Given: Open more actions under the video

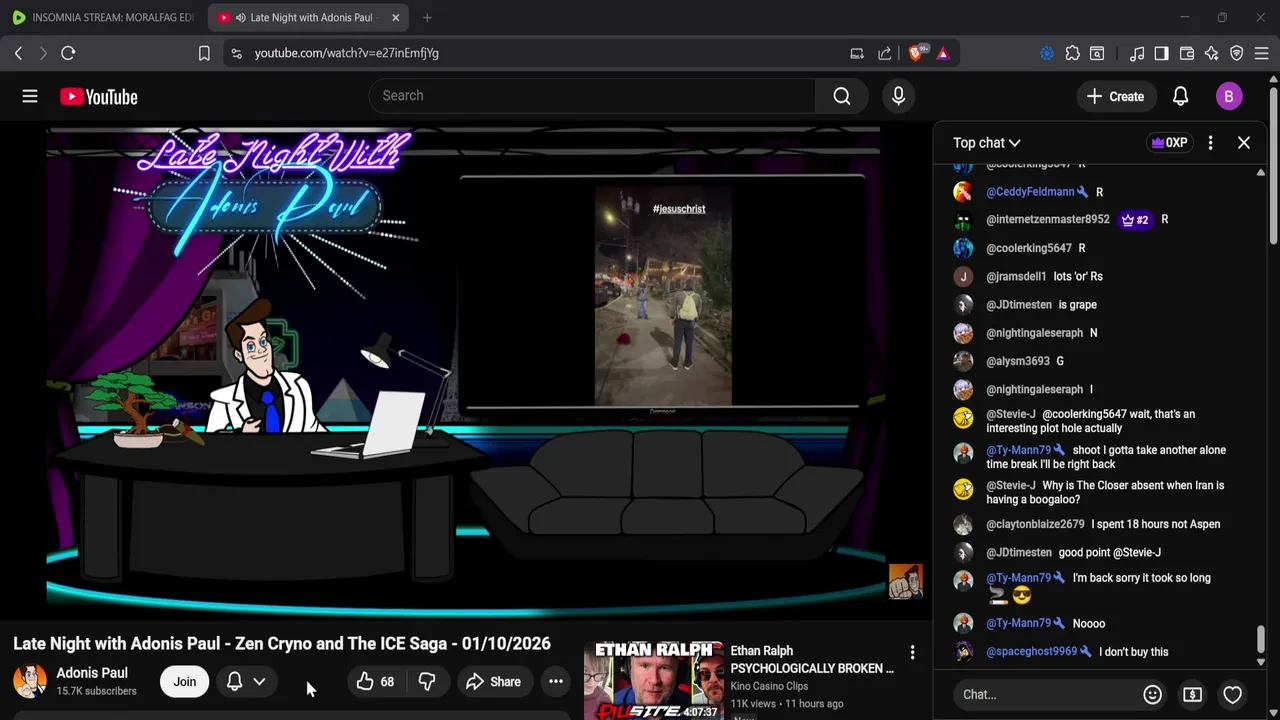Looking at the screenshot, I should 556,682.
